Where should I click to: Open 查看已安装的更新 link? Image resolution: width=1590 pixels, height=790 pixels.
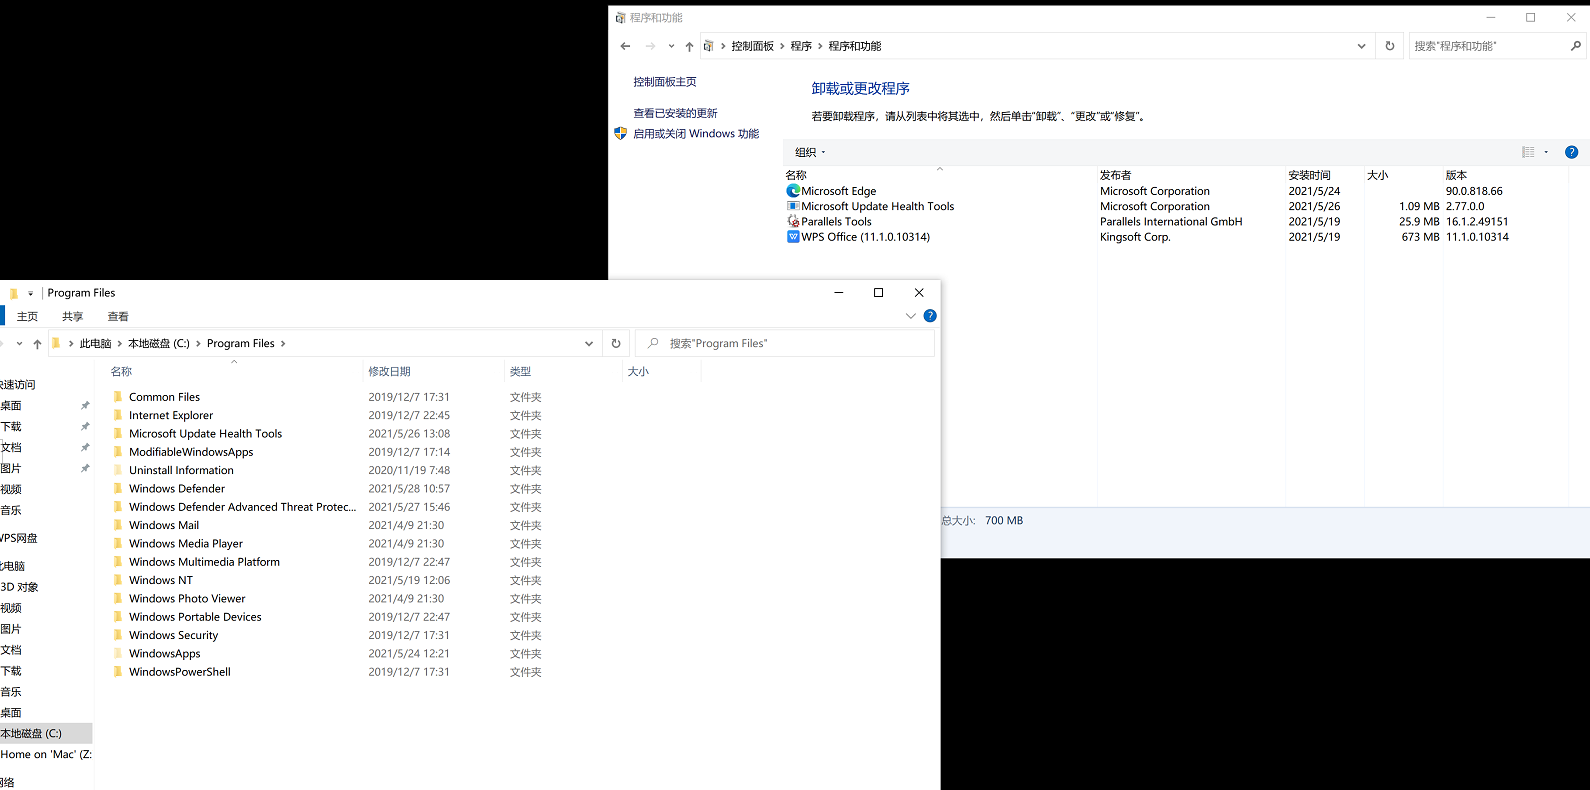[x=675, y=113]
